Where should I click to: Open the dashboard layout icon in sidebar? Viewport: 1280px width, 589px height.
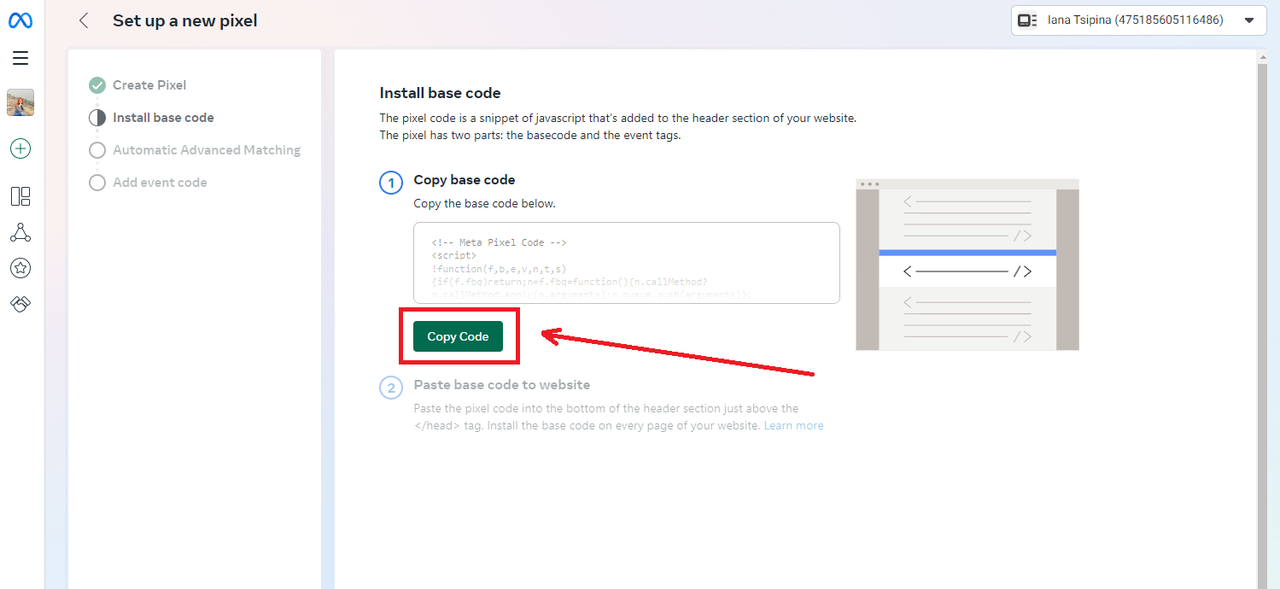pyautogui.click(x=20, y=196)
